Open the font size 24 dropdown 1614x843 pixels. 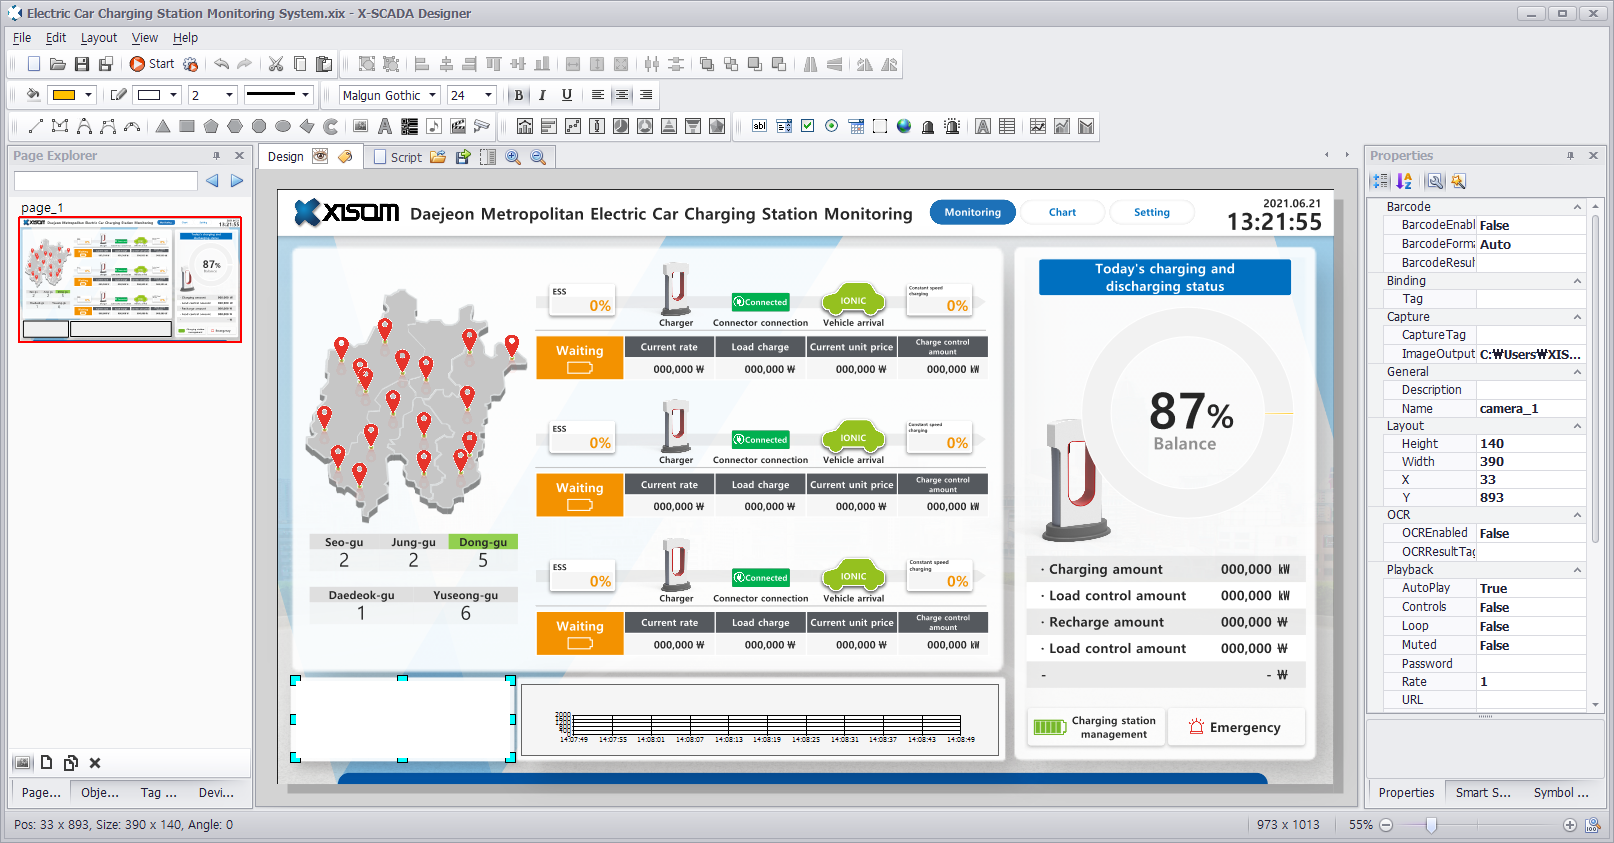point(489,95)
